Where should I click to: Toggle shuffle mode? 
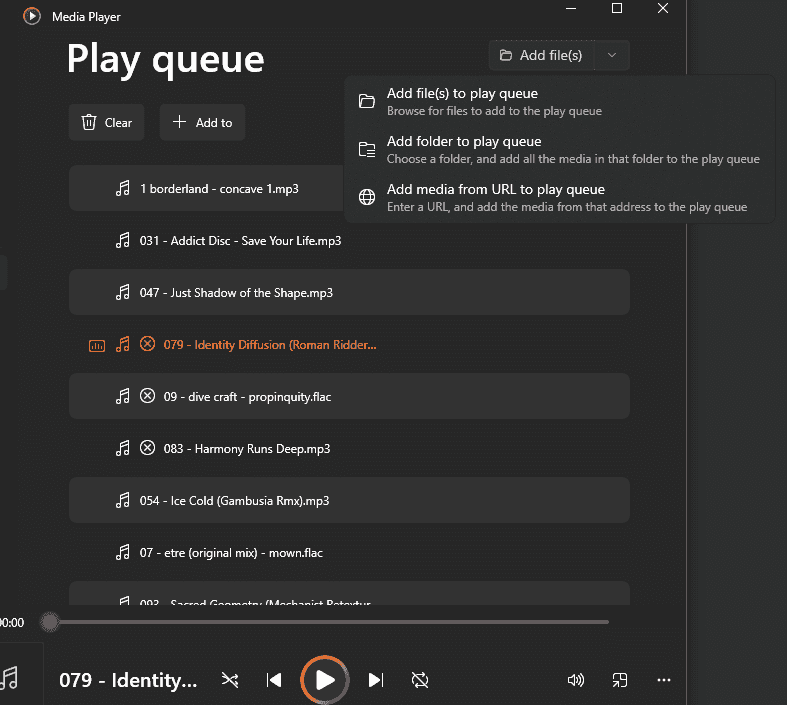230,680
